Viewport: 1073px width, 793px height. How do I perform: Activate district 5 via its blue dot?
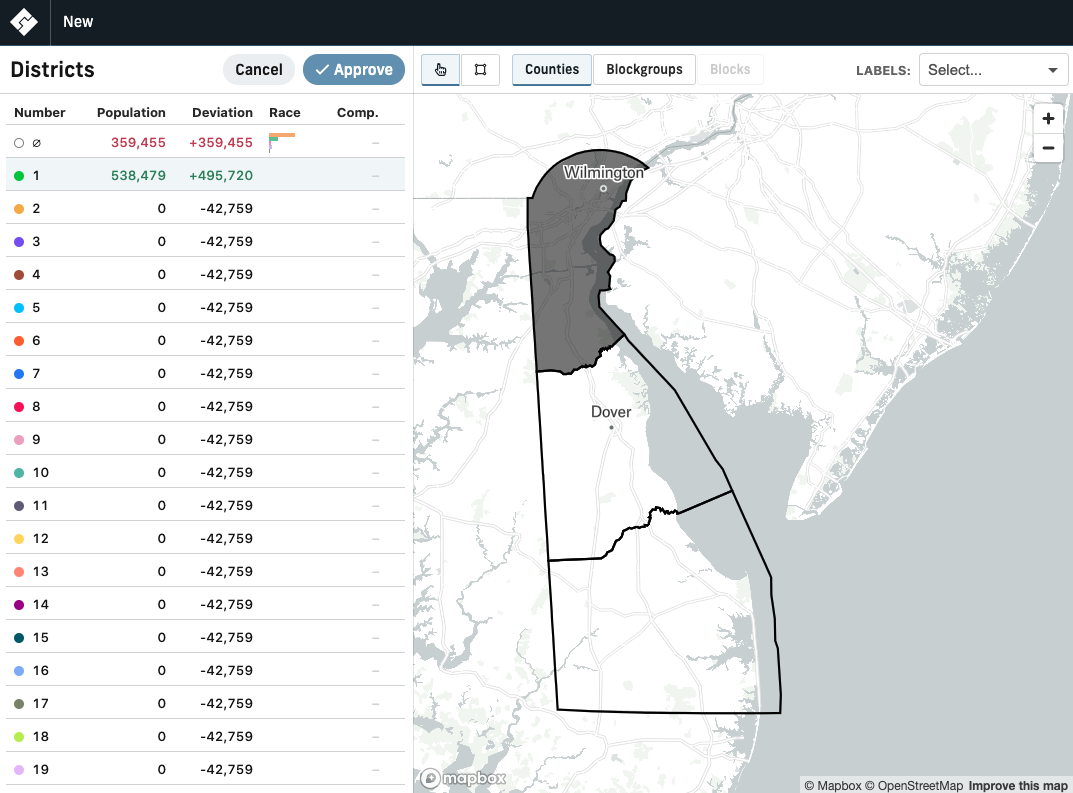tap(20, 307)
